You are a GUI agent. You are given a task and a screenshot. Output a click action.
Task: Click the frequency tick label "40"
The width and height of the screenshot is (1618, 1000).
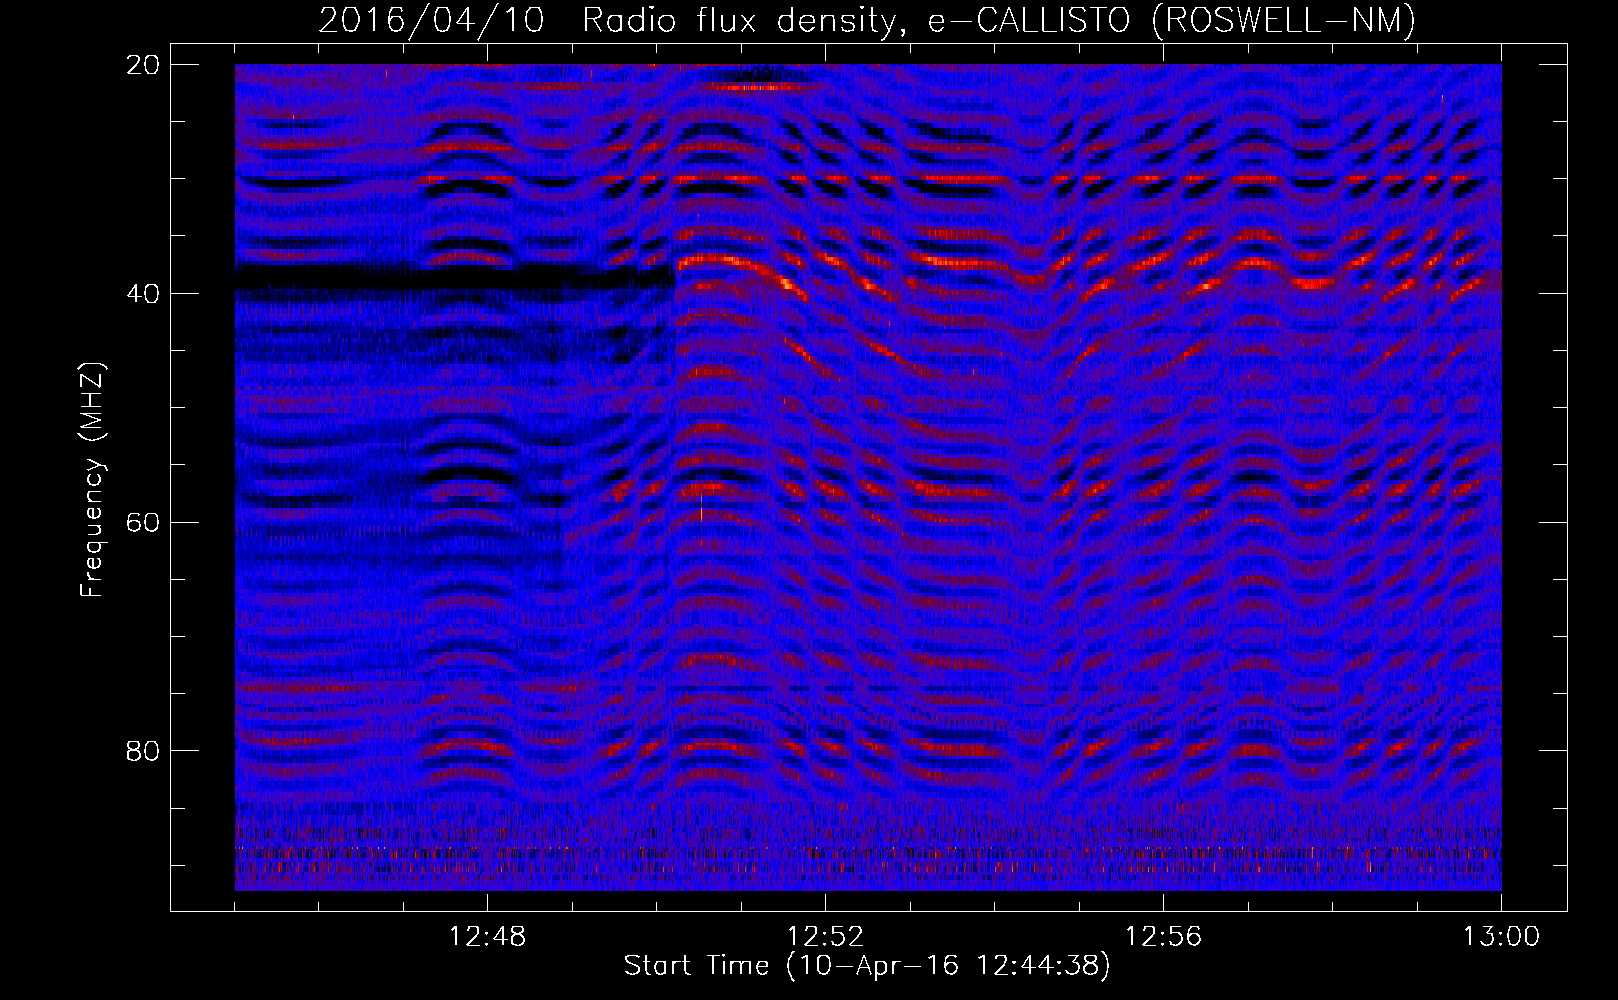coord(144,294)
